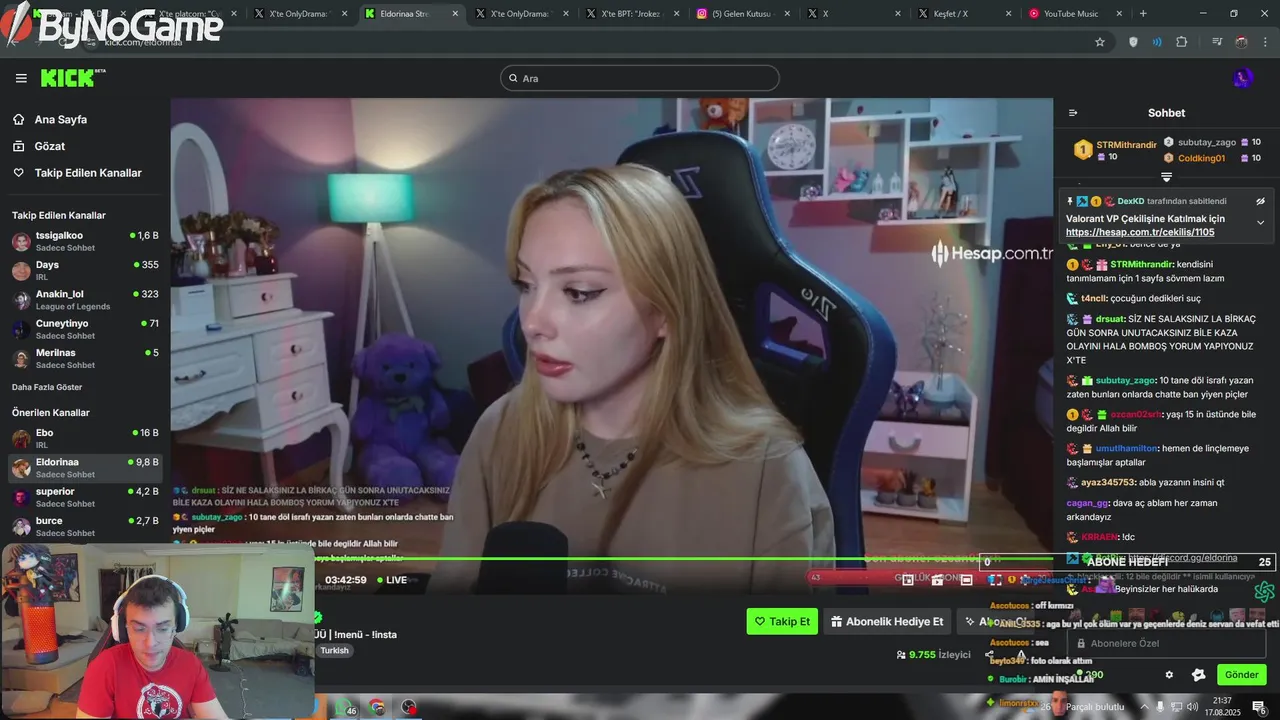1280x720 pixels.
Task: Open the user profile avatar menu
Action: (1243, 78)
